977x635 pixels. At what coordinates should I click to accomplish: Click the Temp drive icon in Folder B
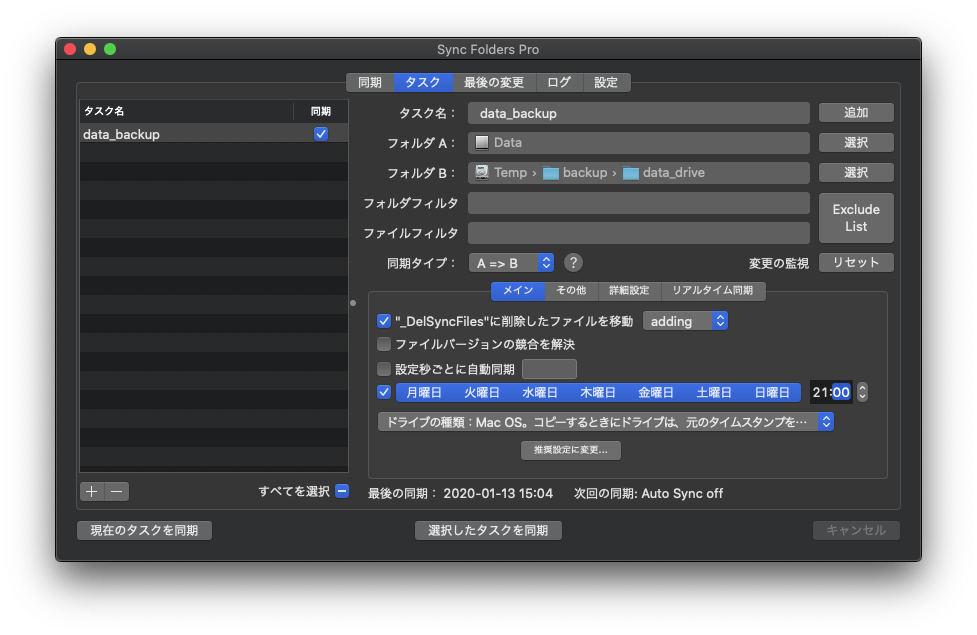click(x=482, y=173)
